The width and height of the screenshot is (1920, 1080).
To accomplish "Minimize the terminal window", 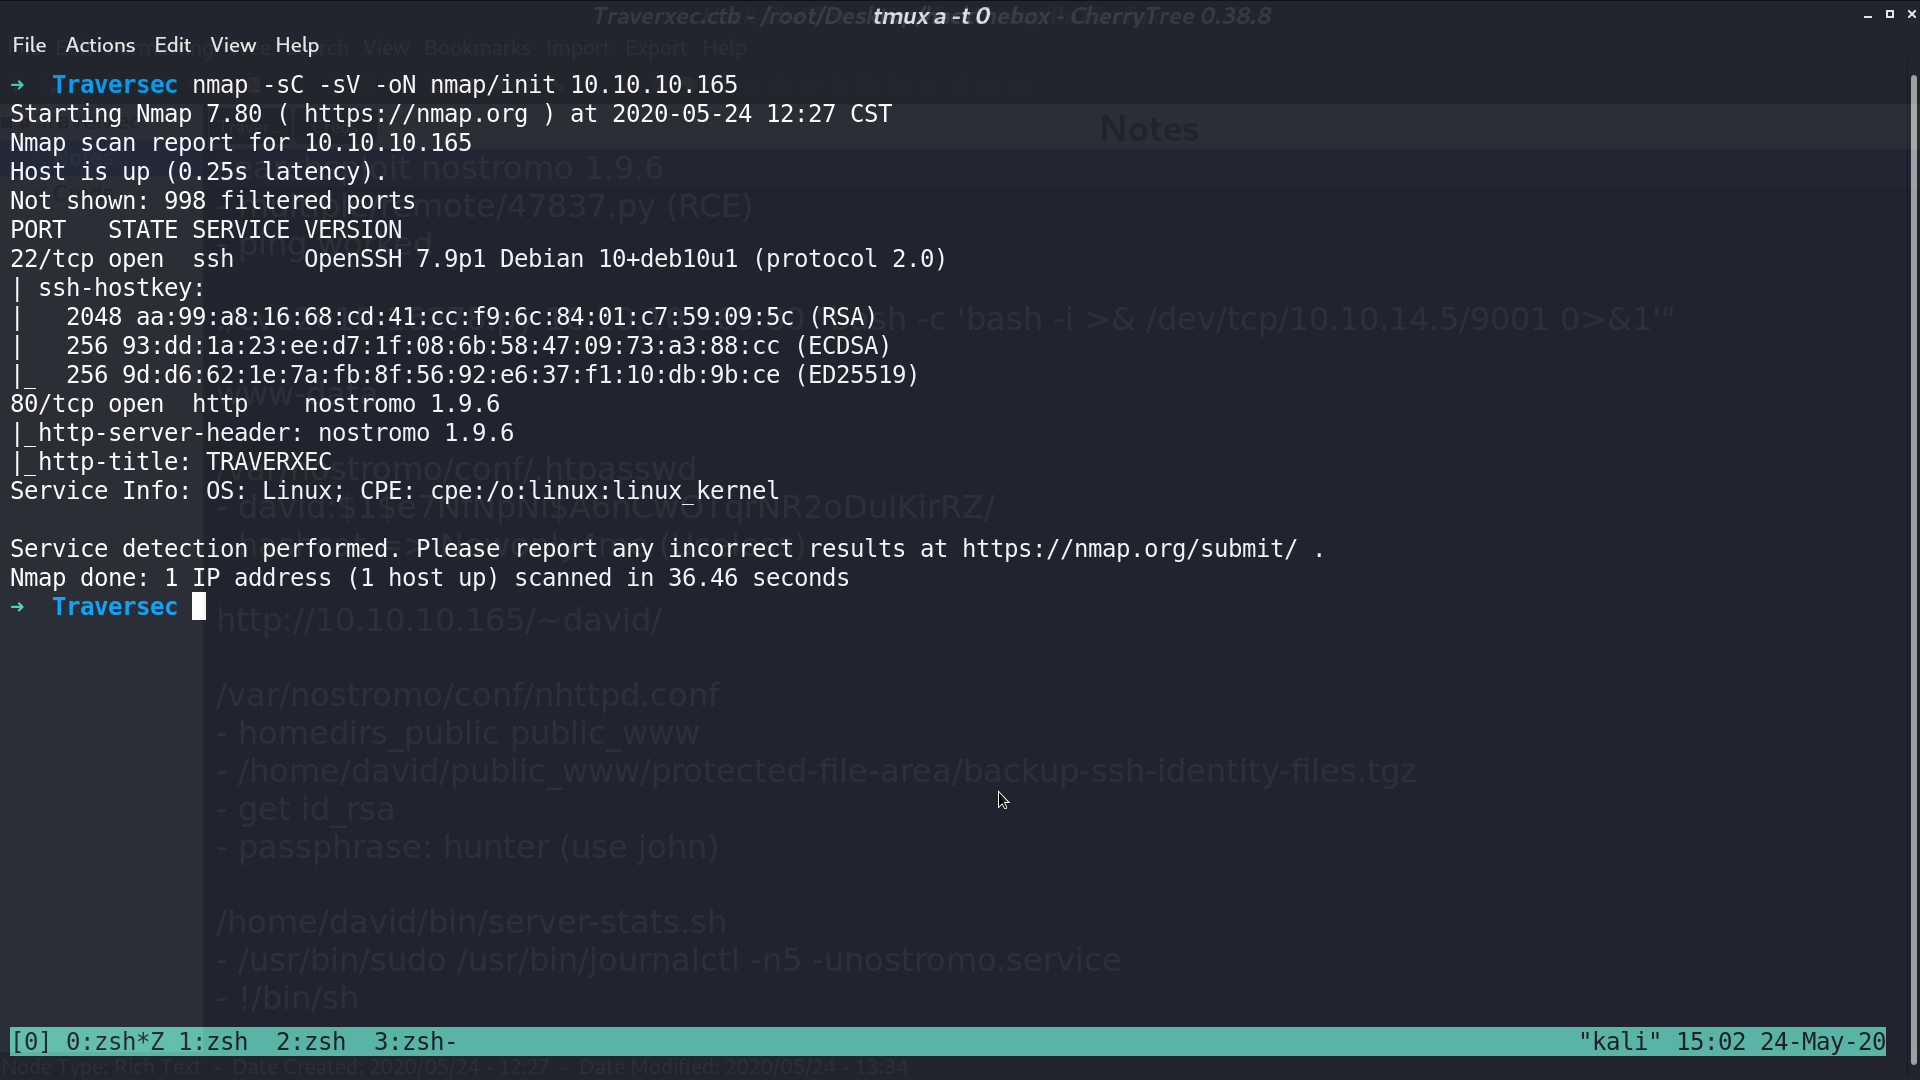I will pos(1868,15).
